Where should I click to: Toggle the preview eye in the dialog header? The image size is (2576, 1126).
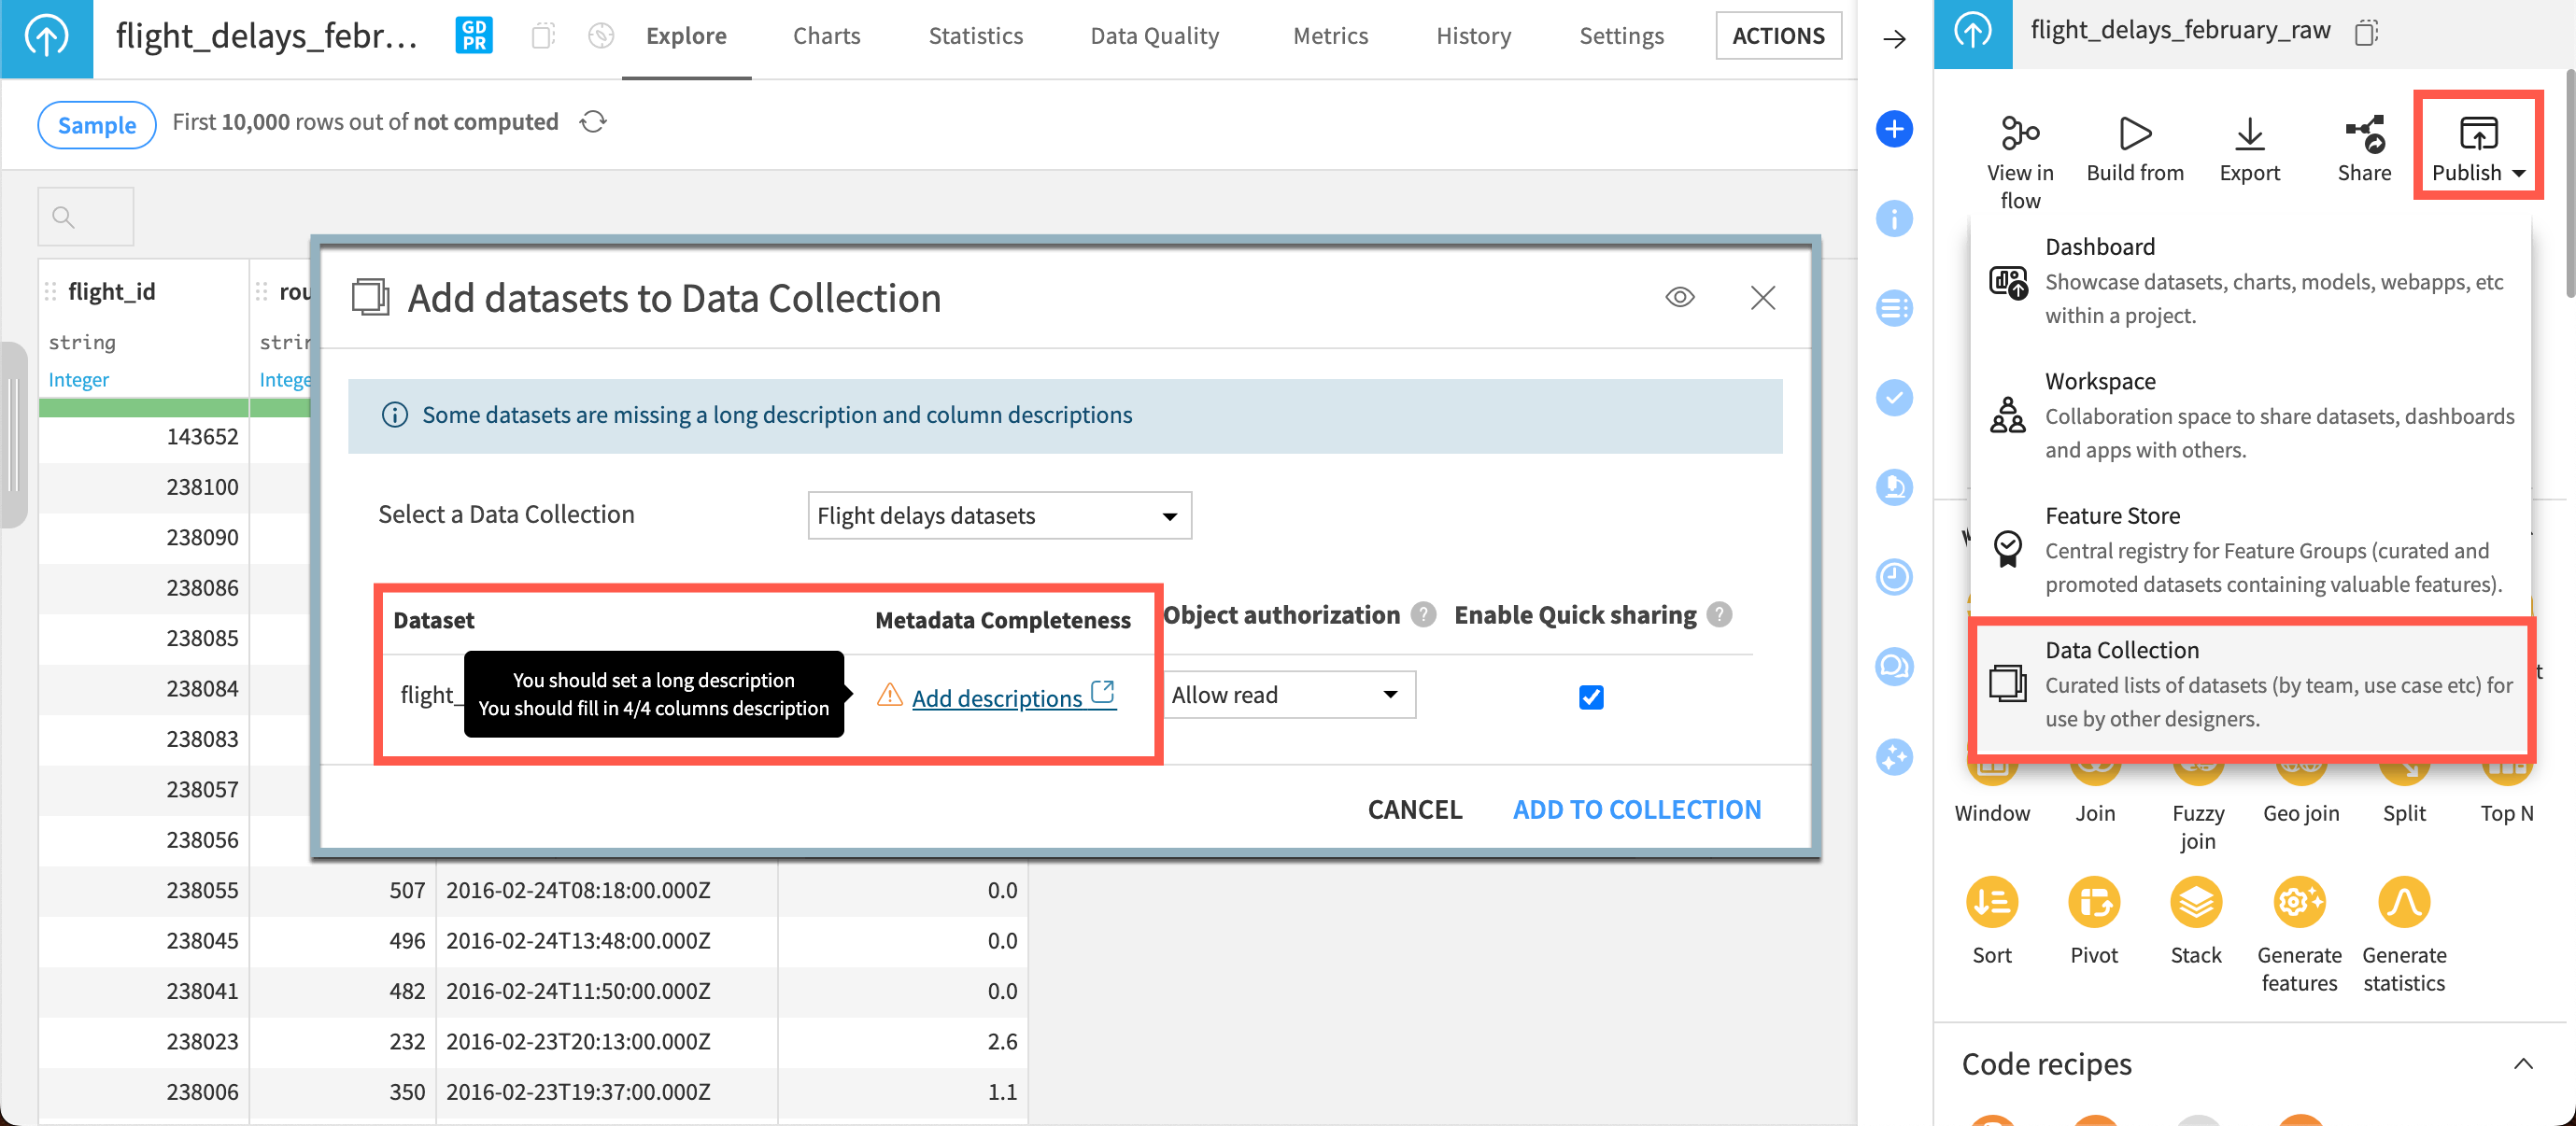[x=1679, y=297]
